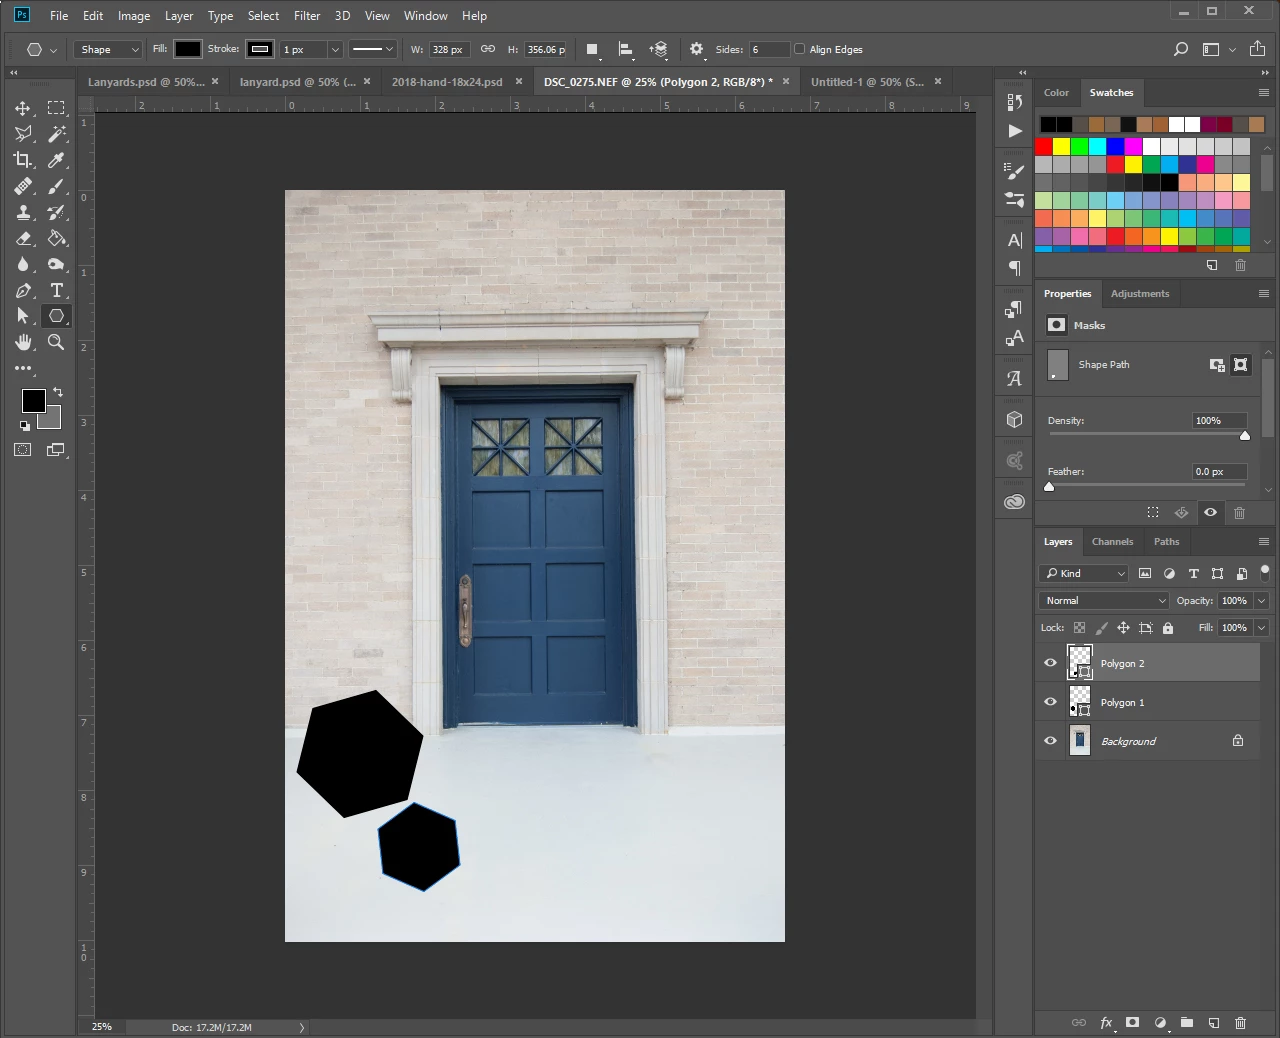
Task: Delete layer using Layers panel trash
Action: (x=1241, y=1023)
